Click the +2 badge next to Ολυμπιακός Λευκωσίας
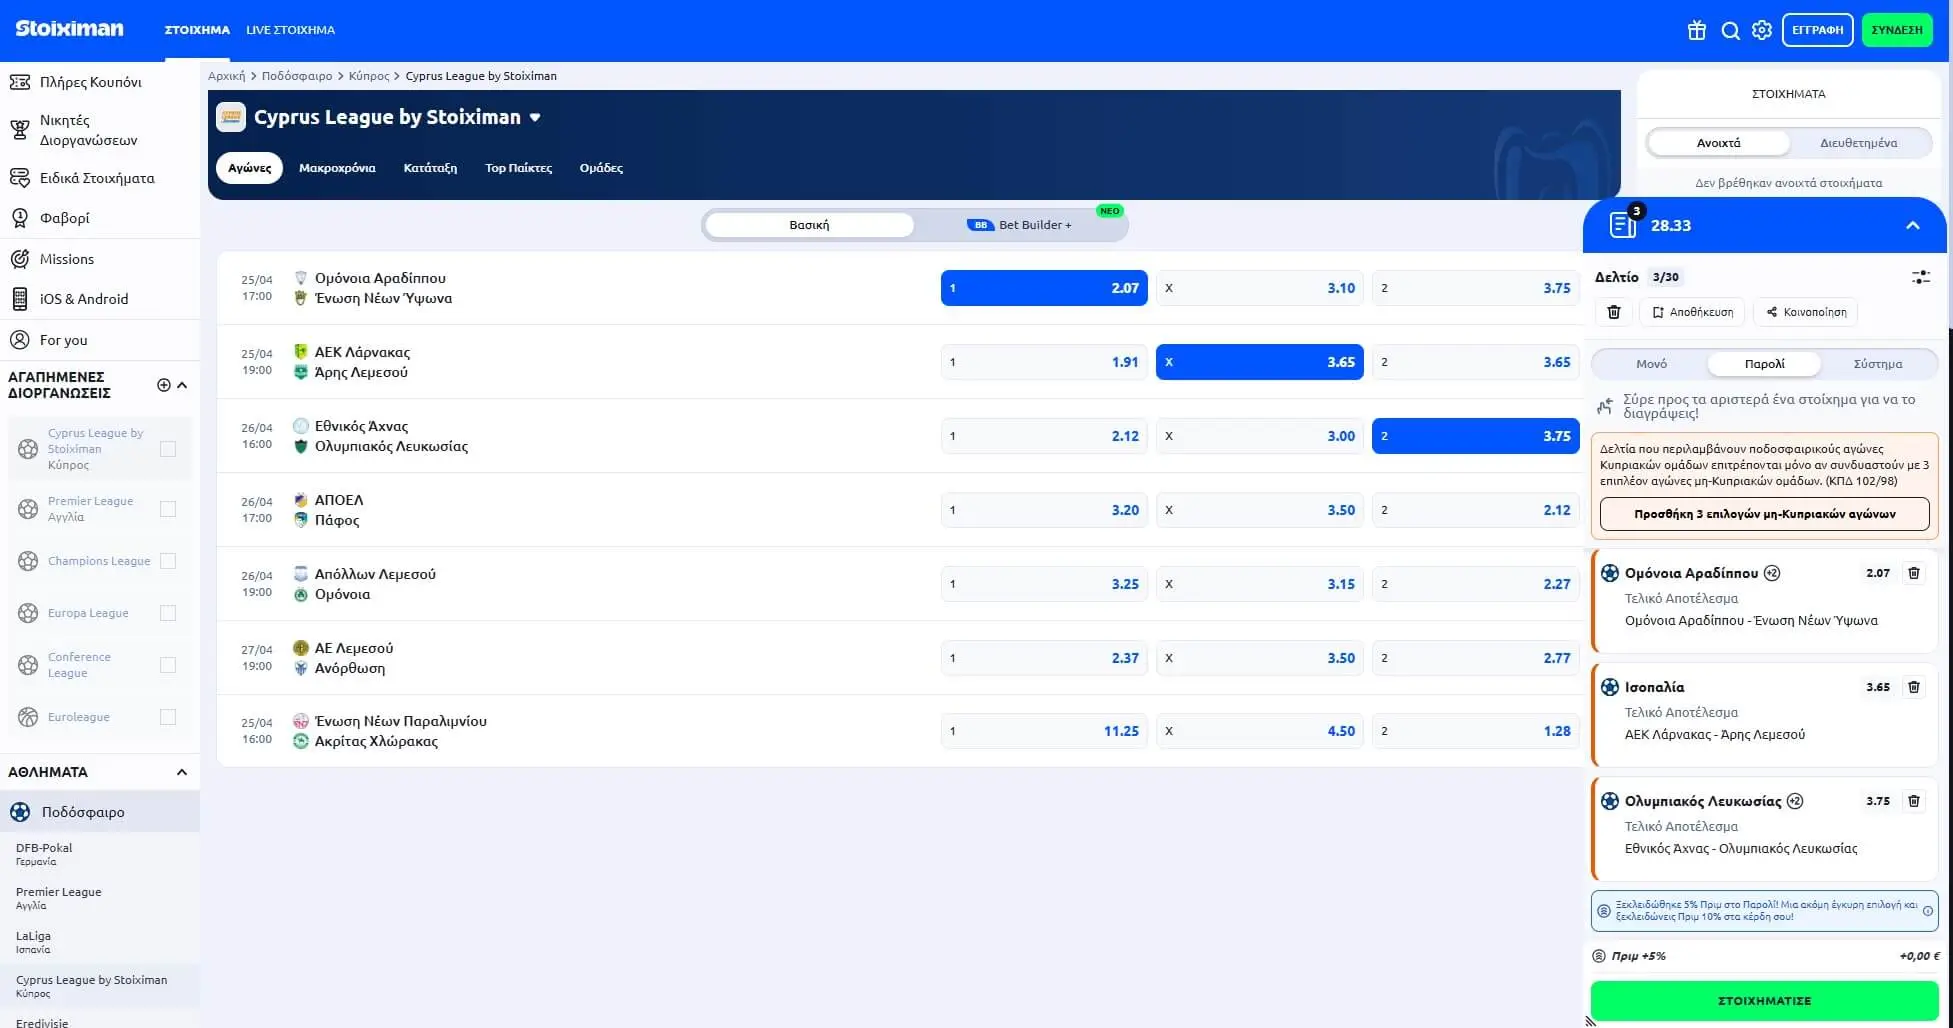Screen dimensions: 1953x1028 [x=1795, y=801]
